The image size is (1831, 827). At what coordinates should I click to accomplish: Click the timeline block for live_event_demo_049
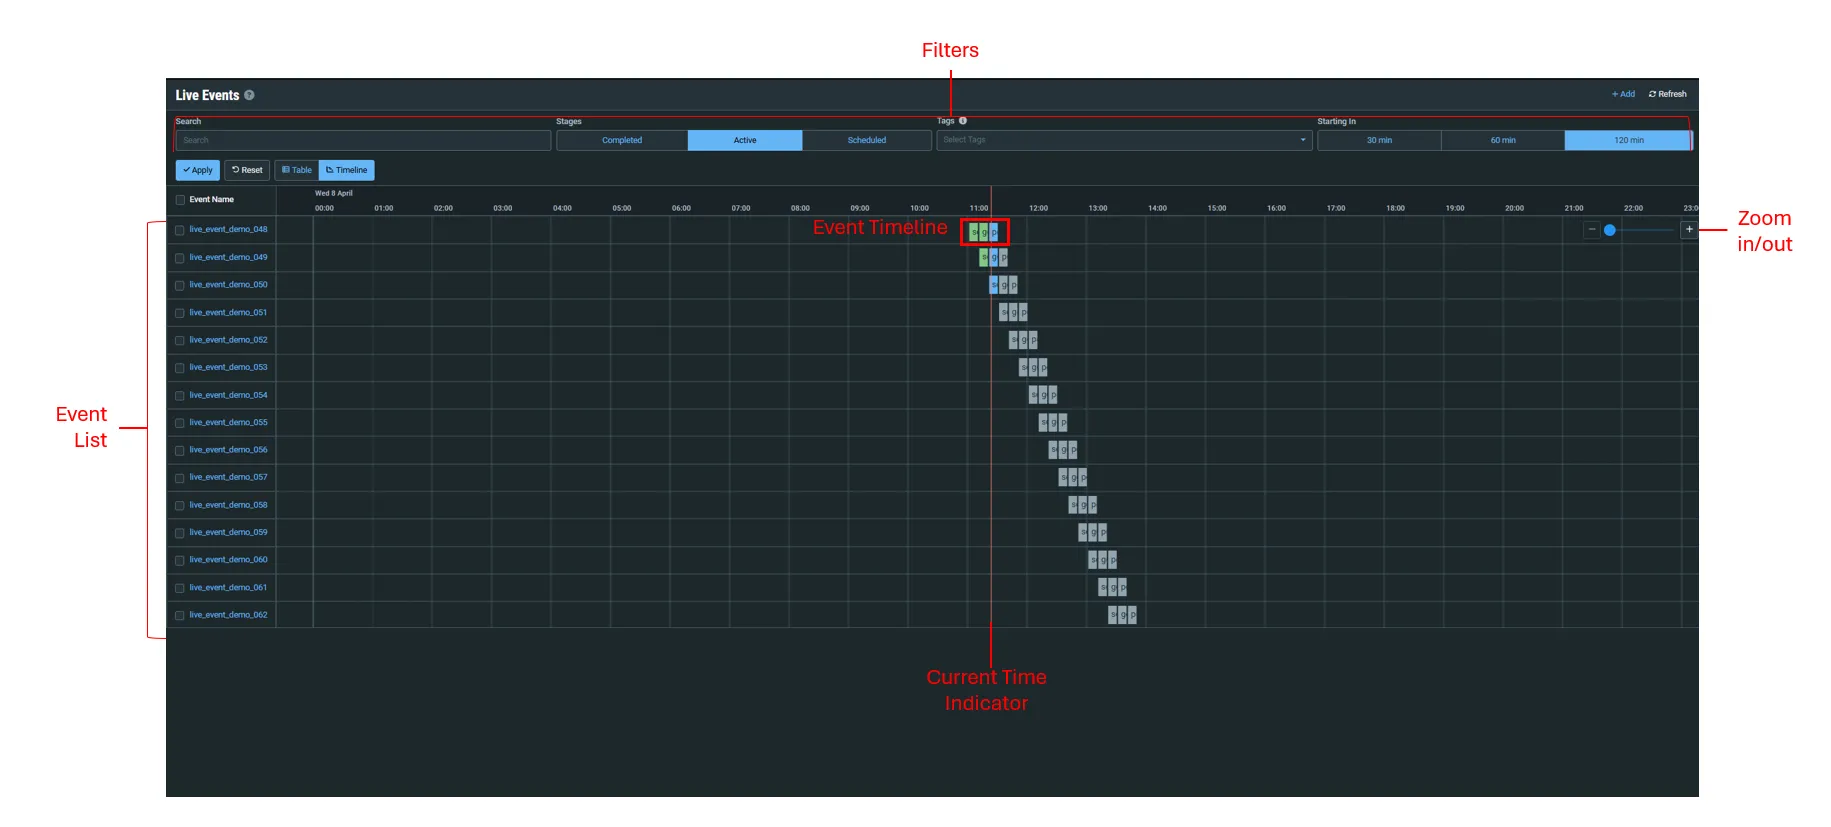[x=993, y=257]
